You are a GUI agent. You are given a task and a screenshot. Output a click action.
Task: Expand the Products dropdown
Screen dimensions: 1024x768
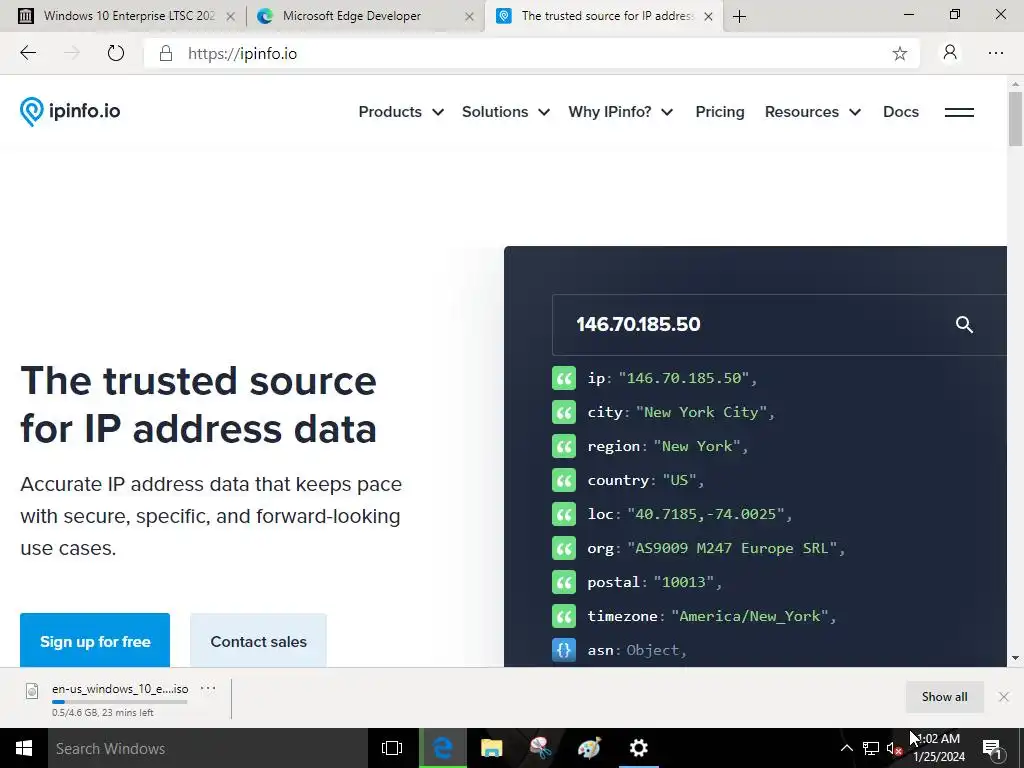click(x=401, y=112)
